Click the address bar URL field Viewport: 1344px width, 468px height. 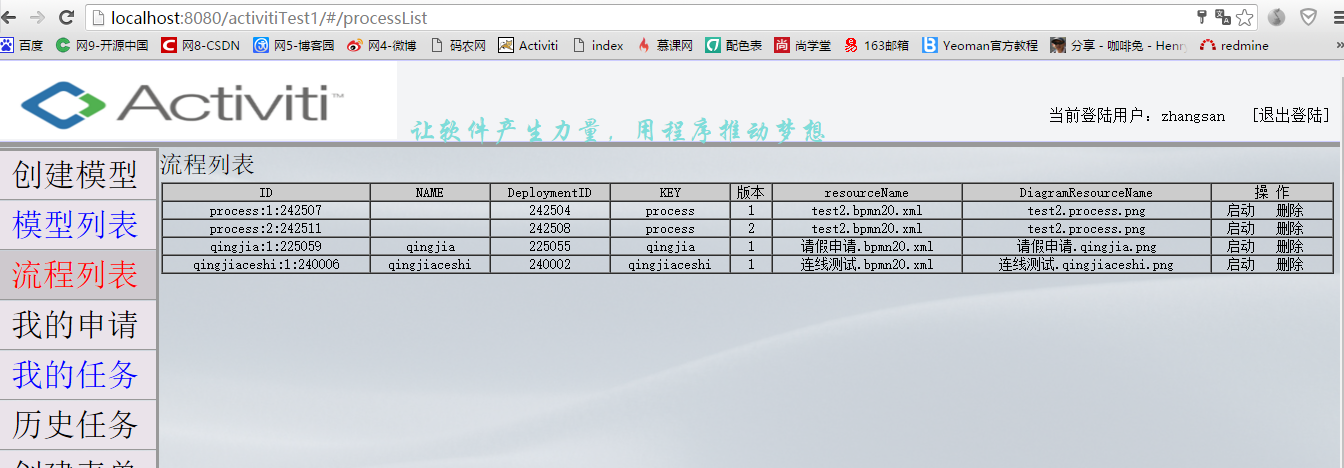640,17
